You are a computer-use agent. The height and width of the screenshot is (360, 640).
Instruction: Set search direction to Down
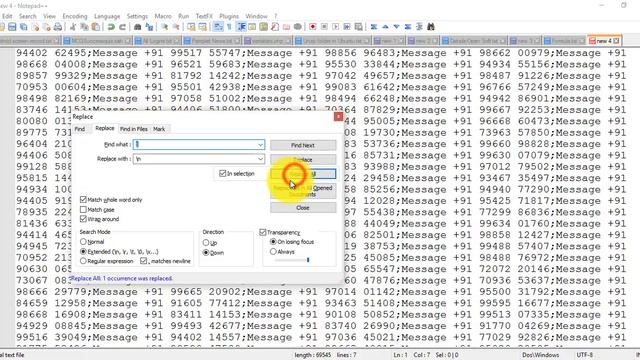pos(206,253)
